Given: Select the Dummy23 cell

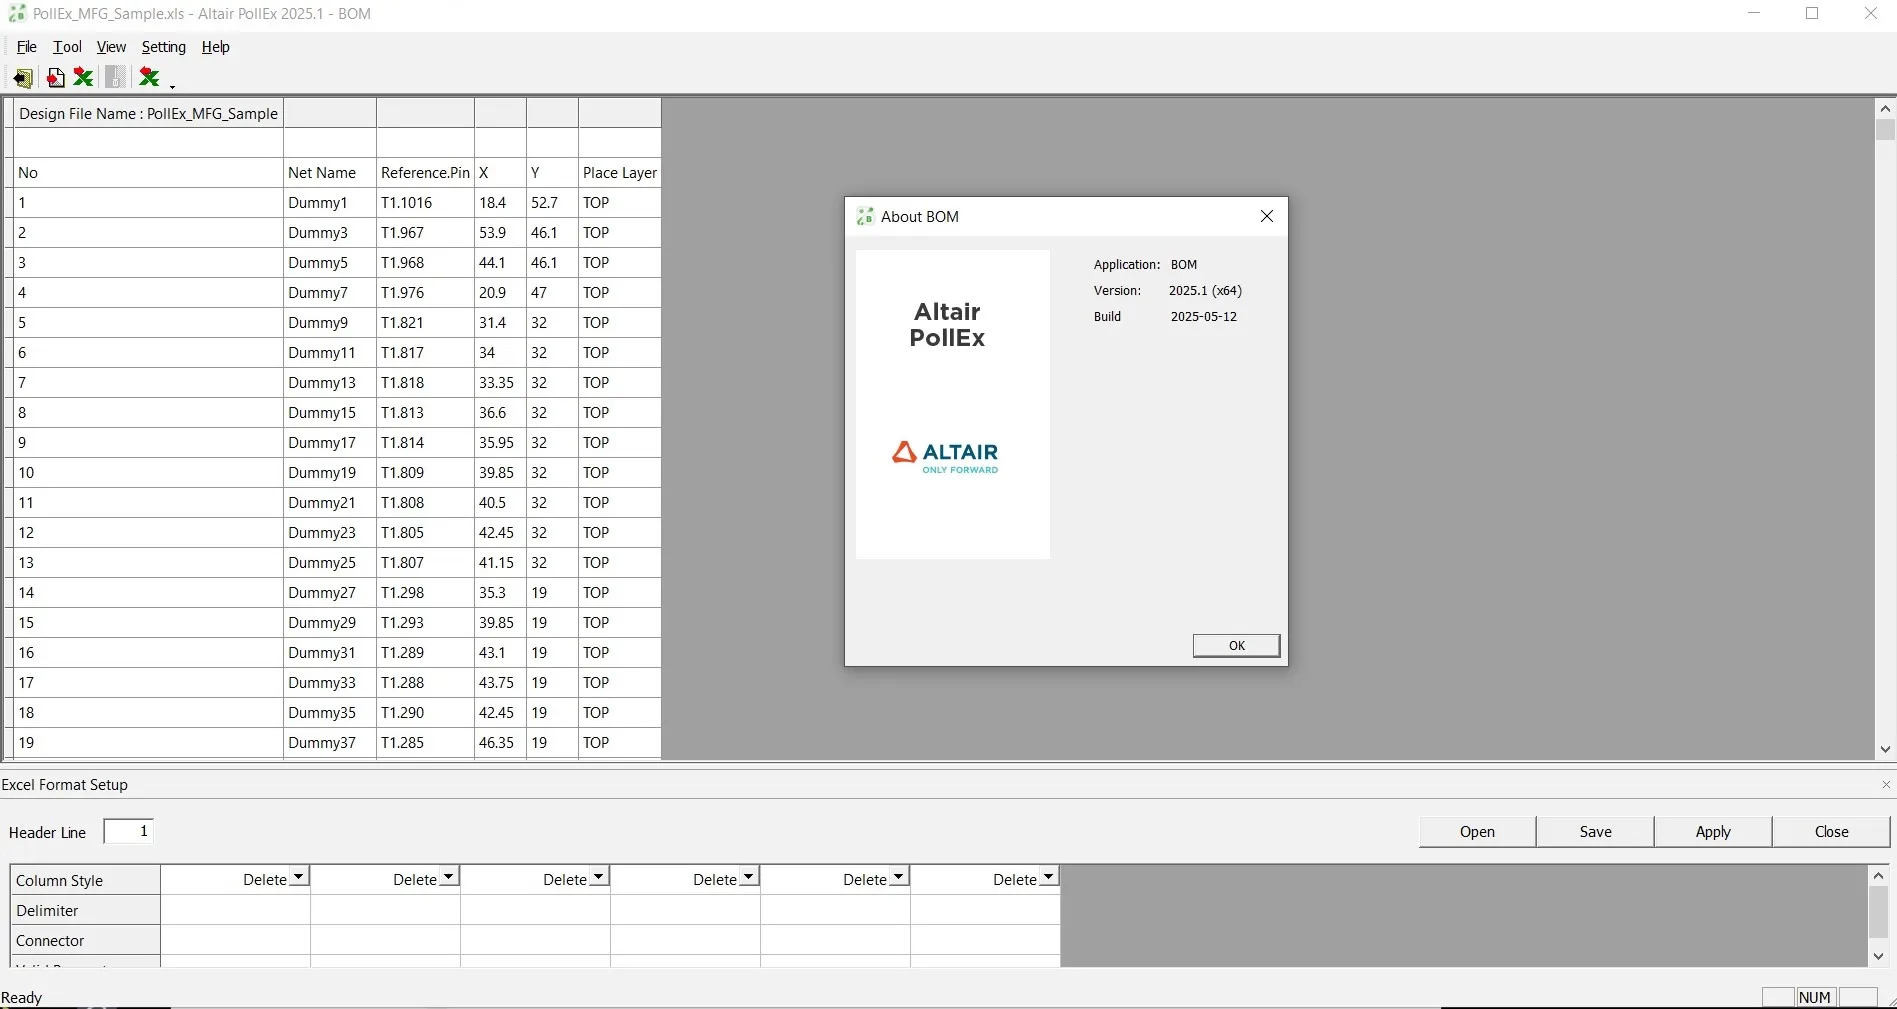Looking at the screenshot, I should 330,533.
